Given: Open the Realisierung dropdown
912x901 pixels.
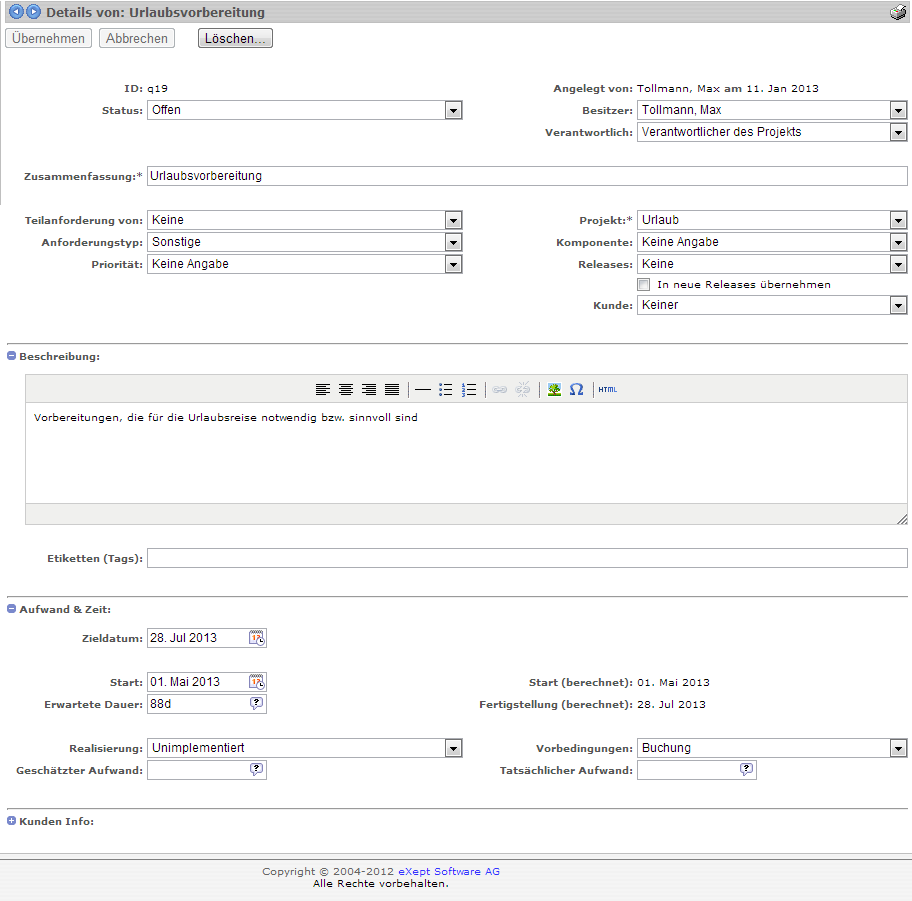Looking at the screenshot, I should [x=453, y=748].
